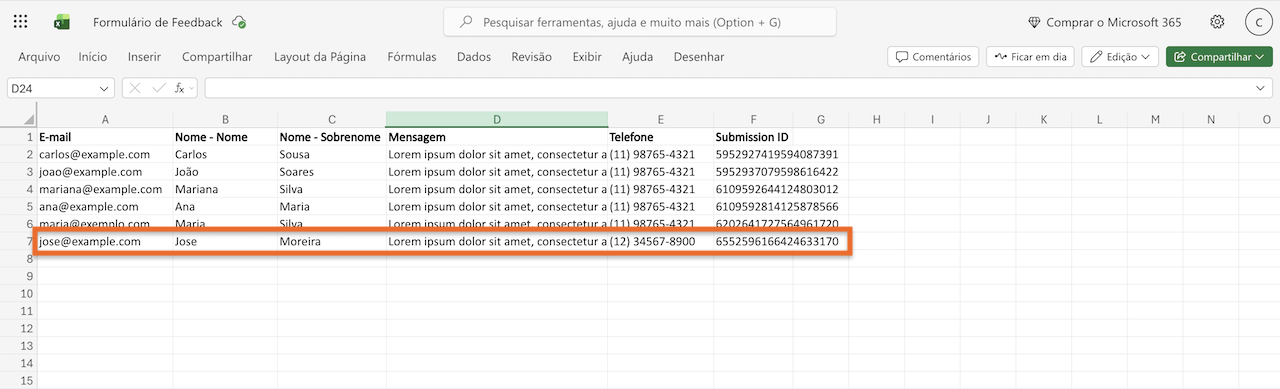Click the cancel entry X icon
Screen dimensions: 1280x389
(x=136, y=88)
